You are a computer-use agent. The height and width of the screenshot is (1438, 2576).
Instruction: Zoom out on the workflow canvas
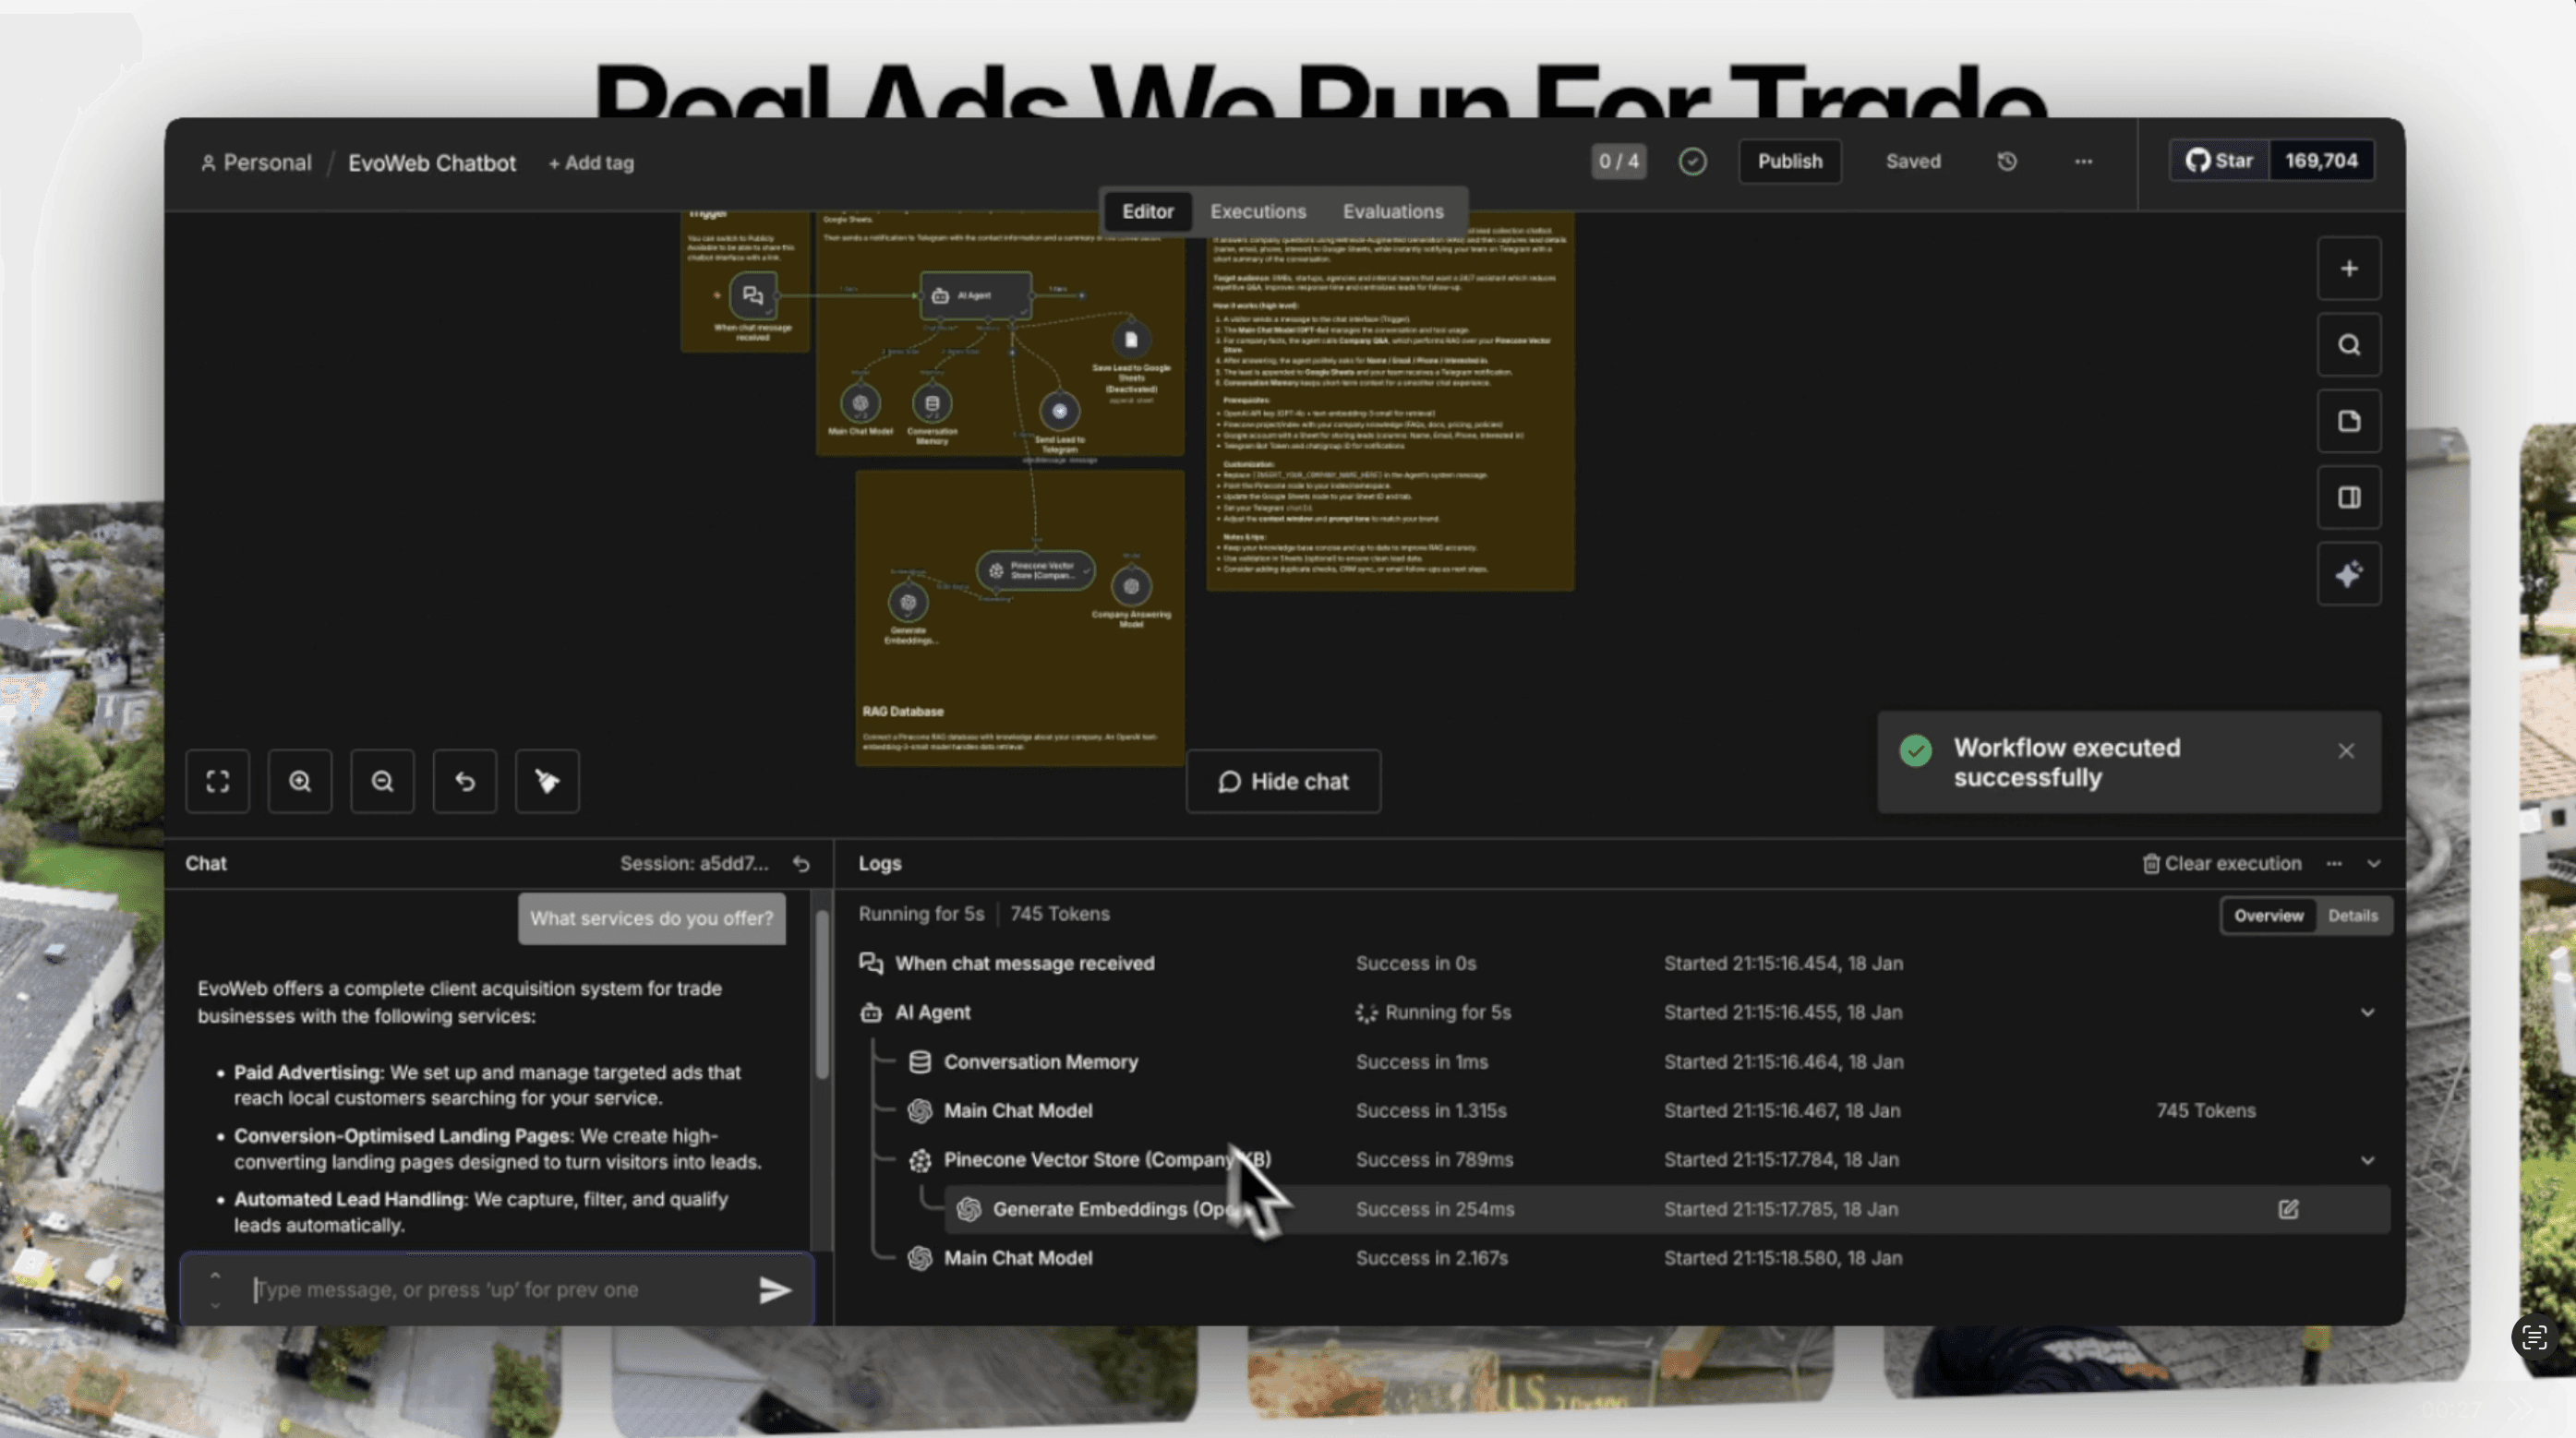click(382, 781)
